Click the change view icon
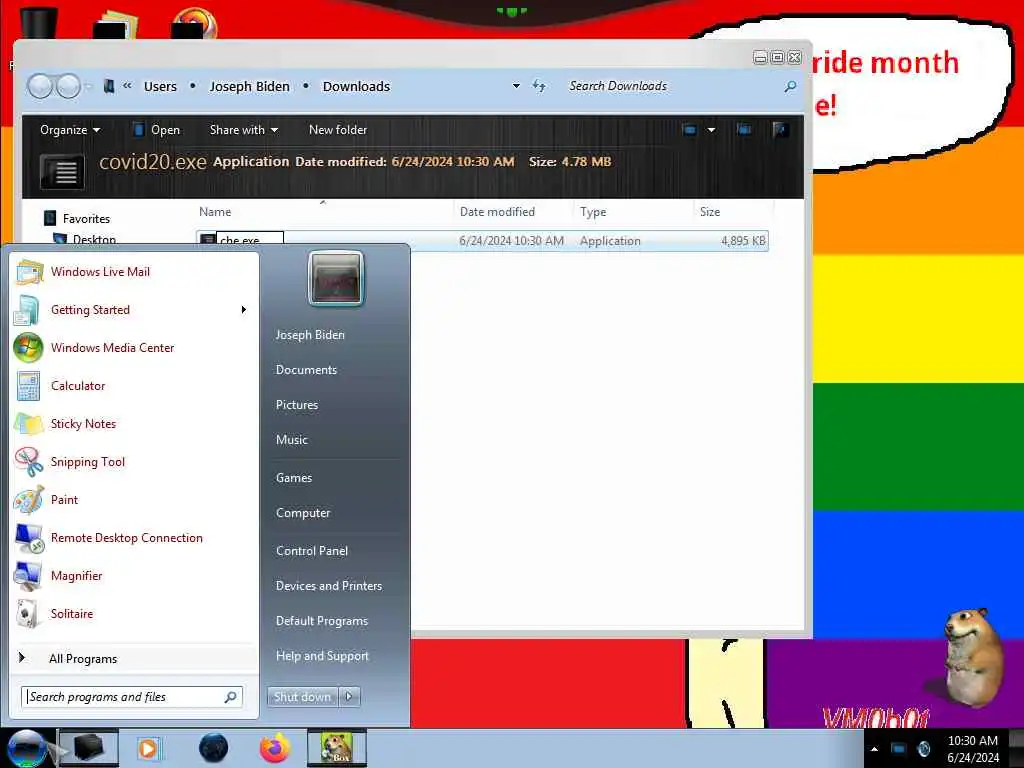 (690, 129)
